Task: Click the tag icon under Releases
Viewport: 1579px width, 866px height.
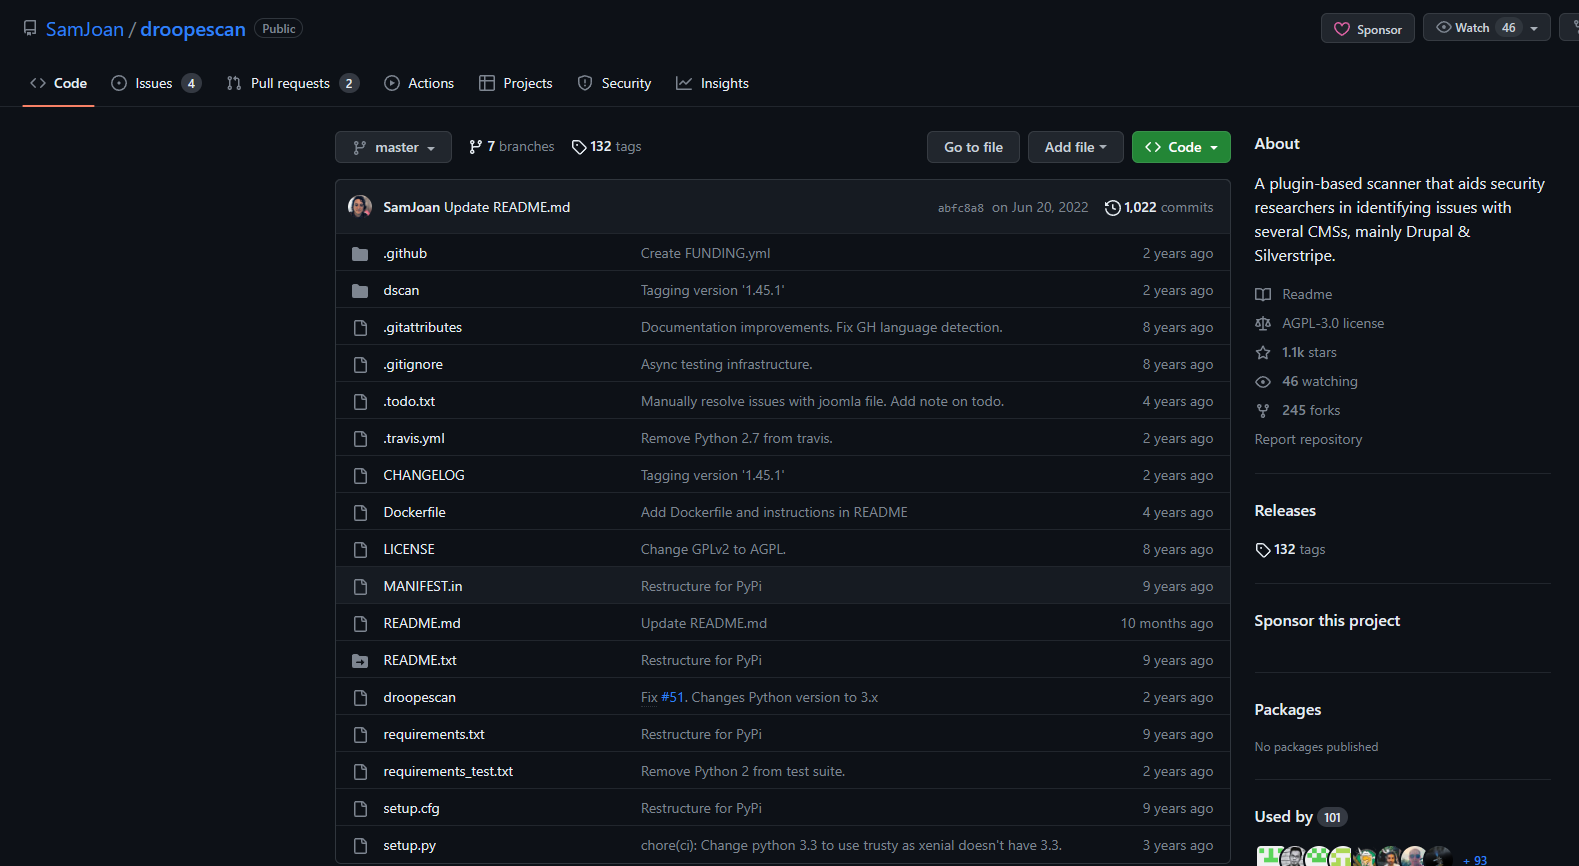Action: coord(1263,550)
